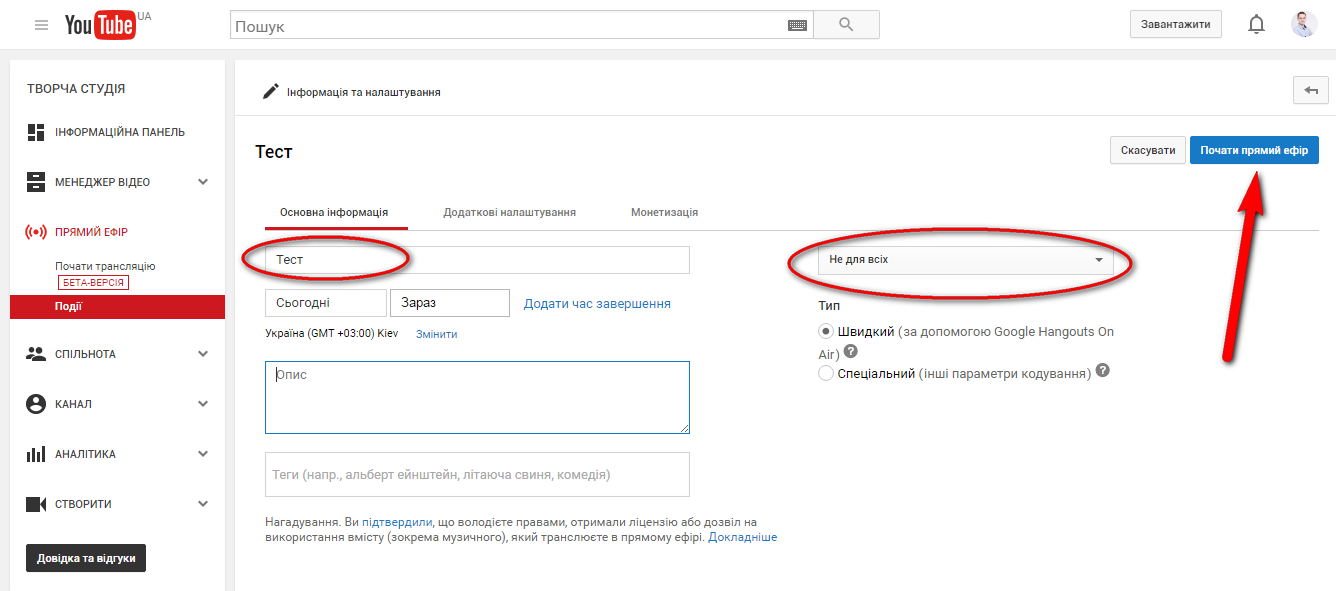Screen dimensions: 1336x591
Task: Click the live broadcast icon by Прямий ефір
Action: 36,232
